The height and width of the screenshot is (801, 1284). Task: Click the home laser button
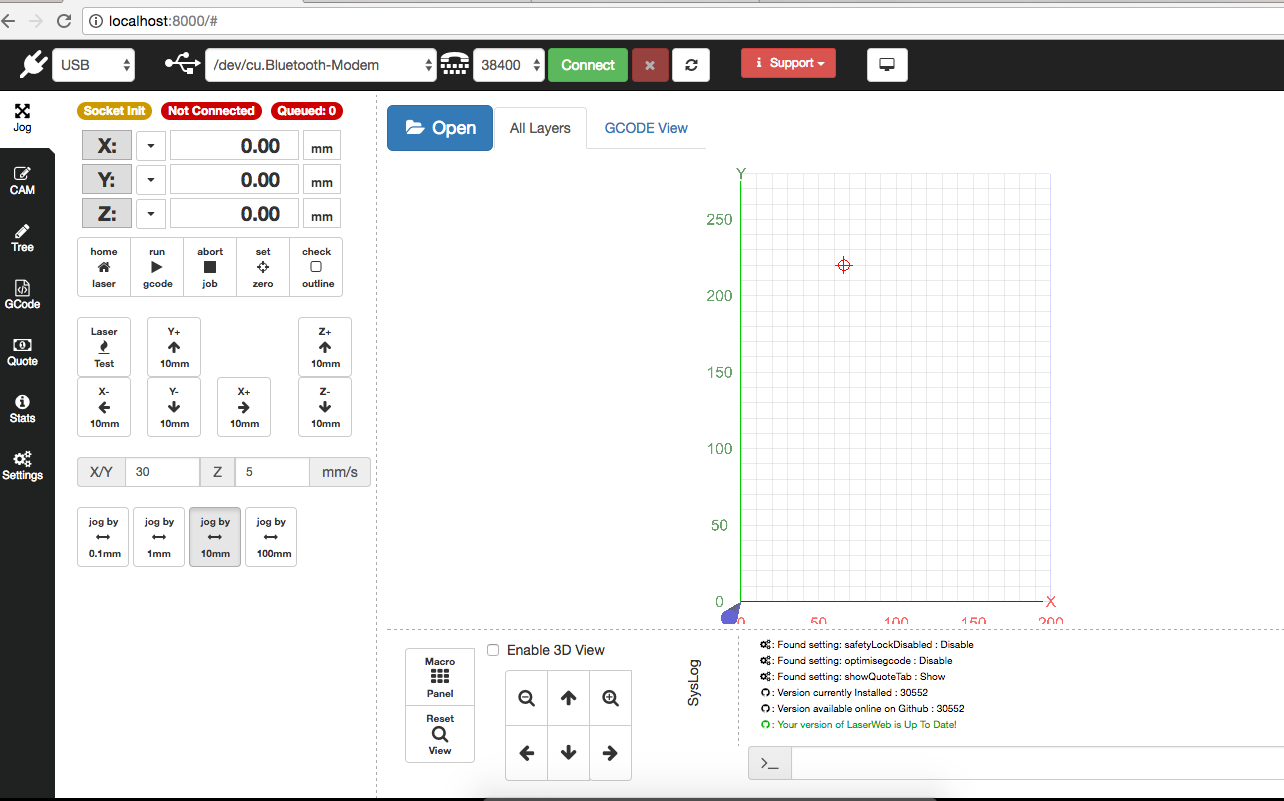tap(104, 267)
